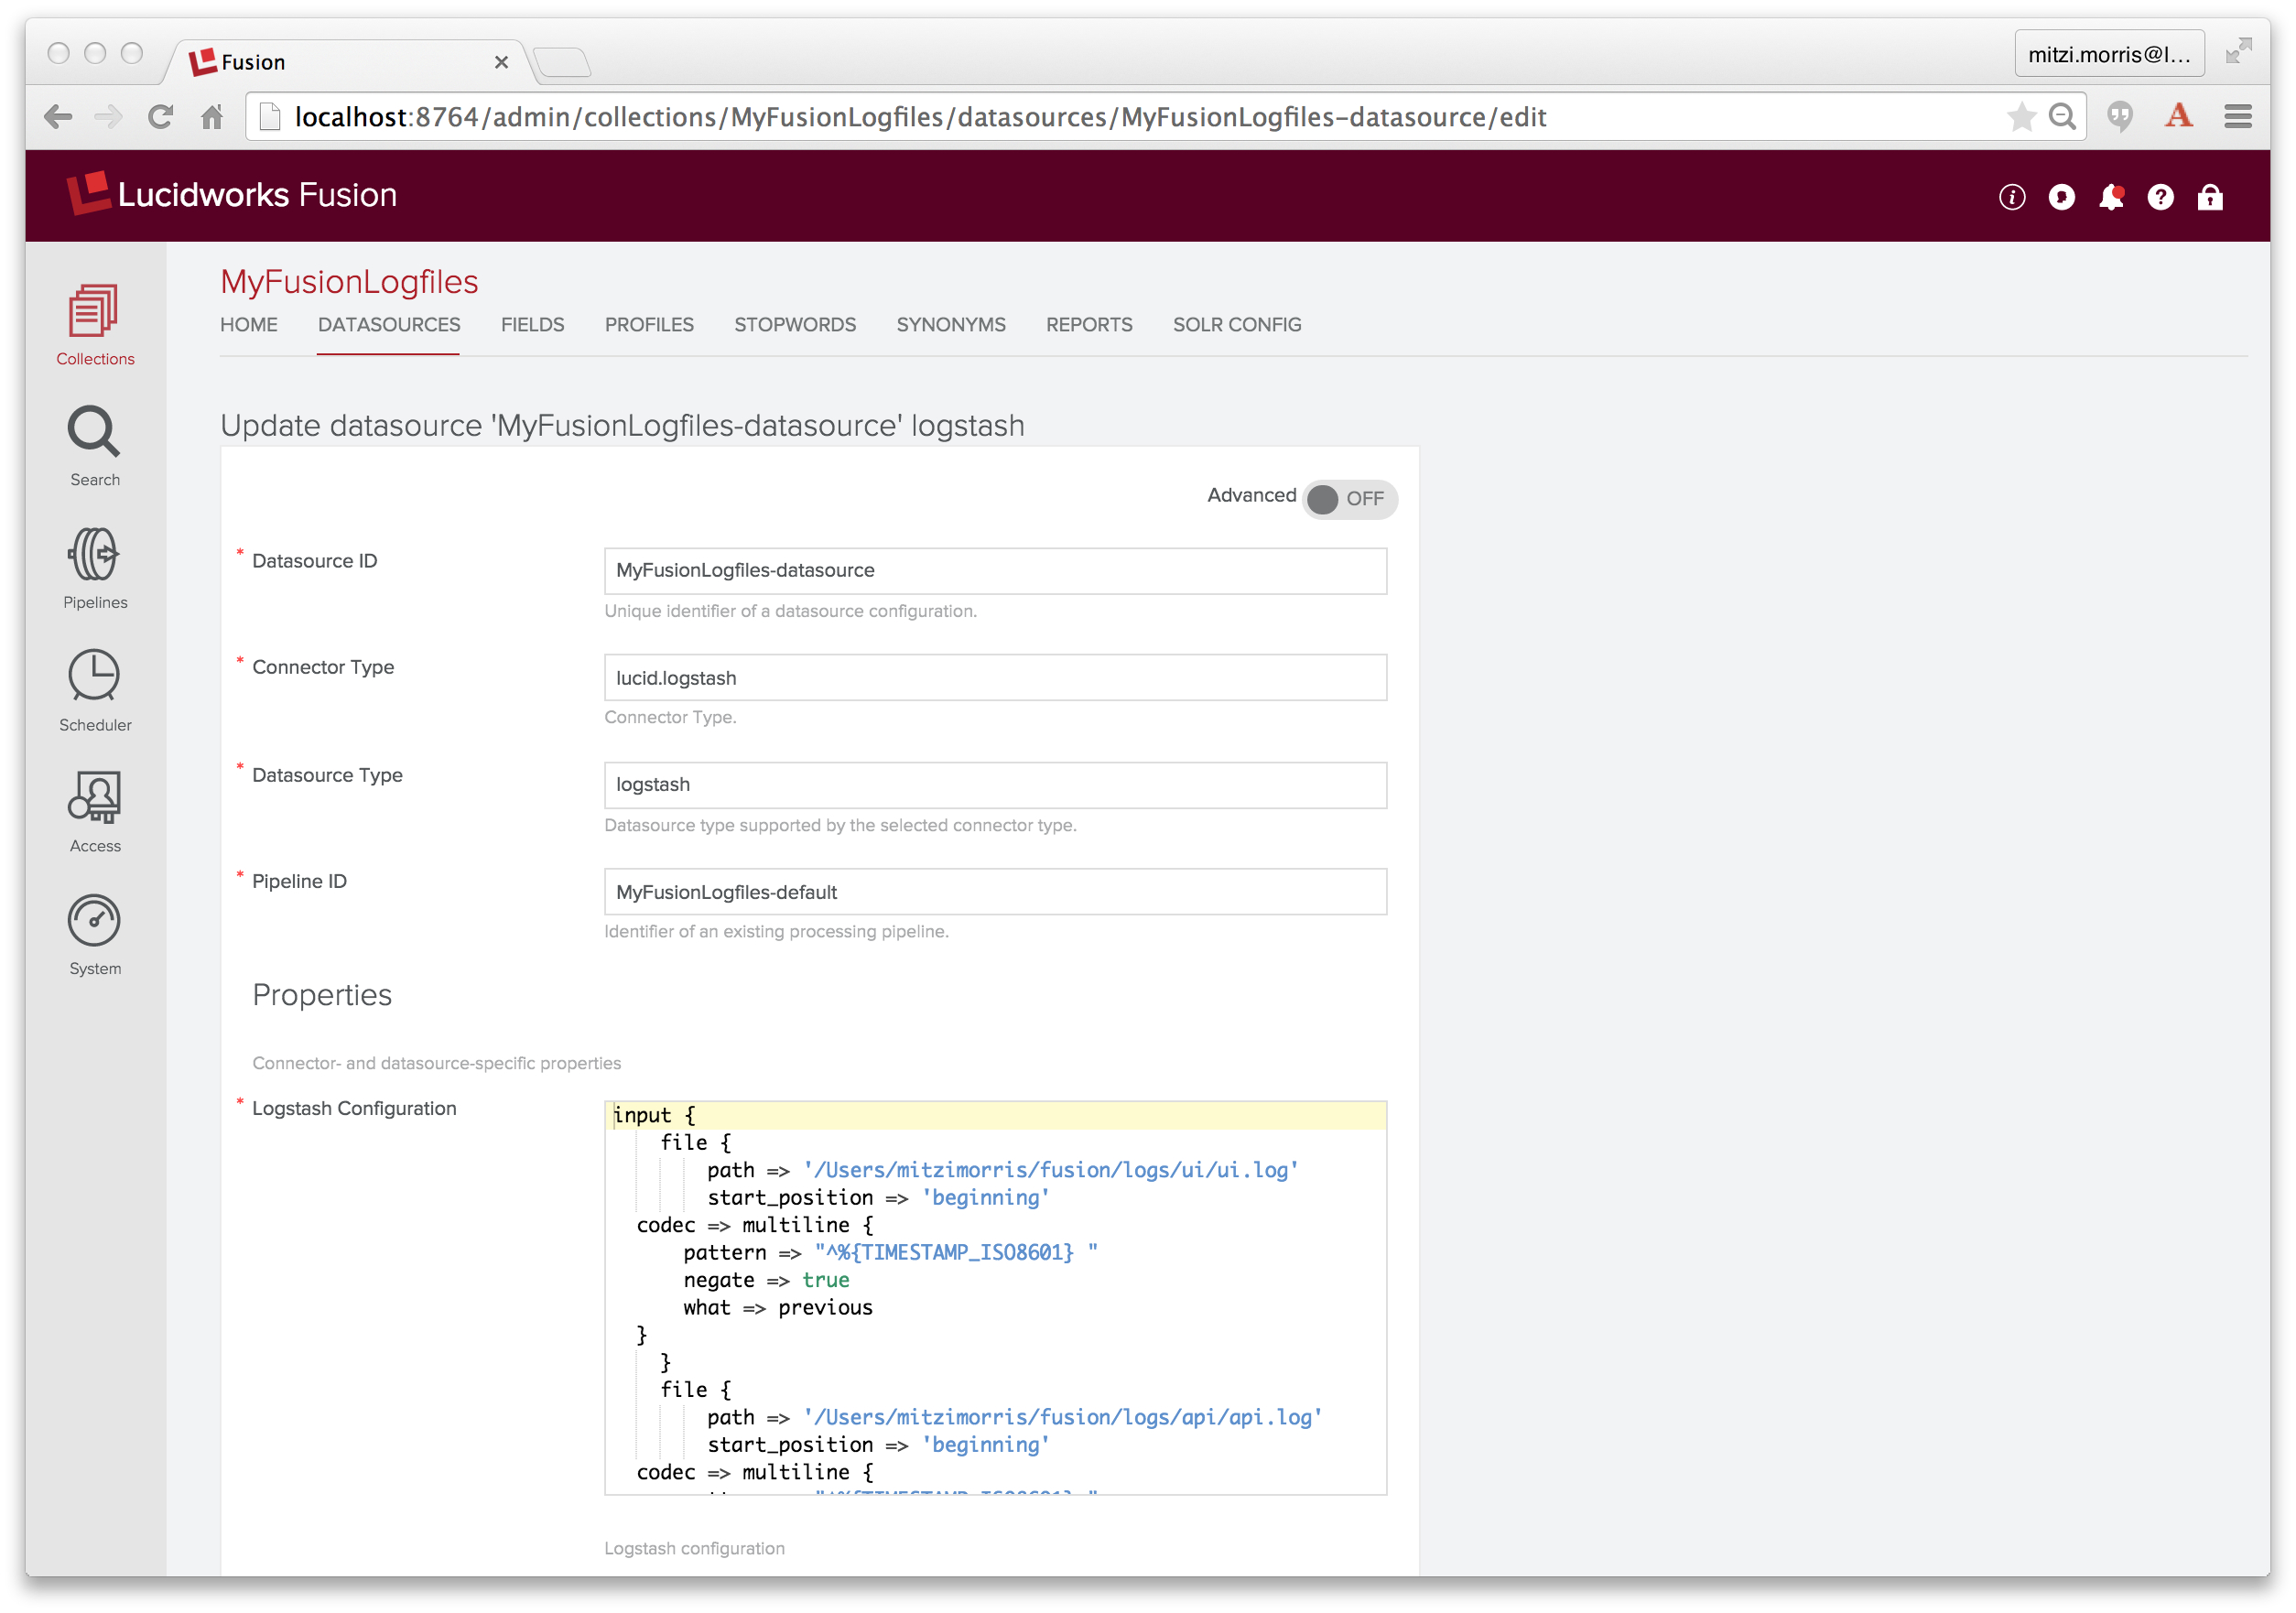Click the browser address bar URL

920,117
